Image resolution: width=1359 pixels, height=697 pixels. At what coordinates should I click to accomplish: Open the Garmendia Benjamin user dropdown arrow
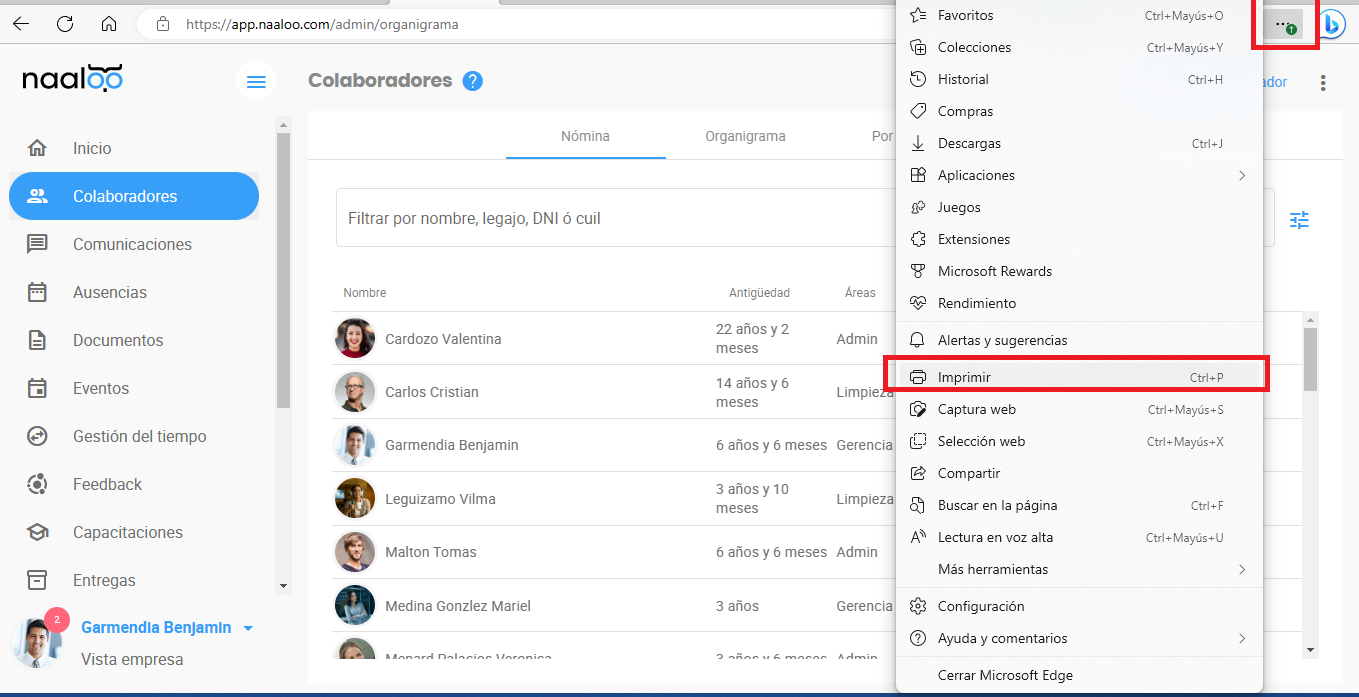tap(248, 628)
